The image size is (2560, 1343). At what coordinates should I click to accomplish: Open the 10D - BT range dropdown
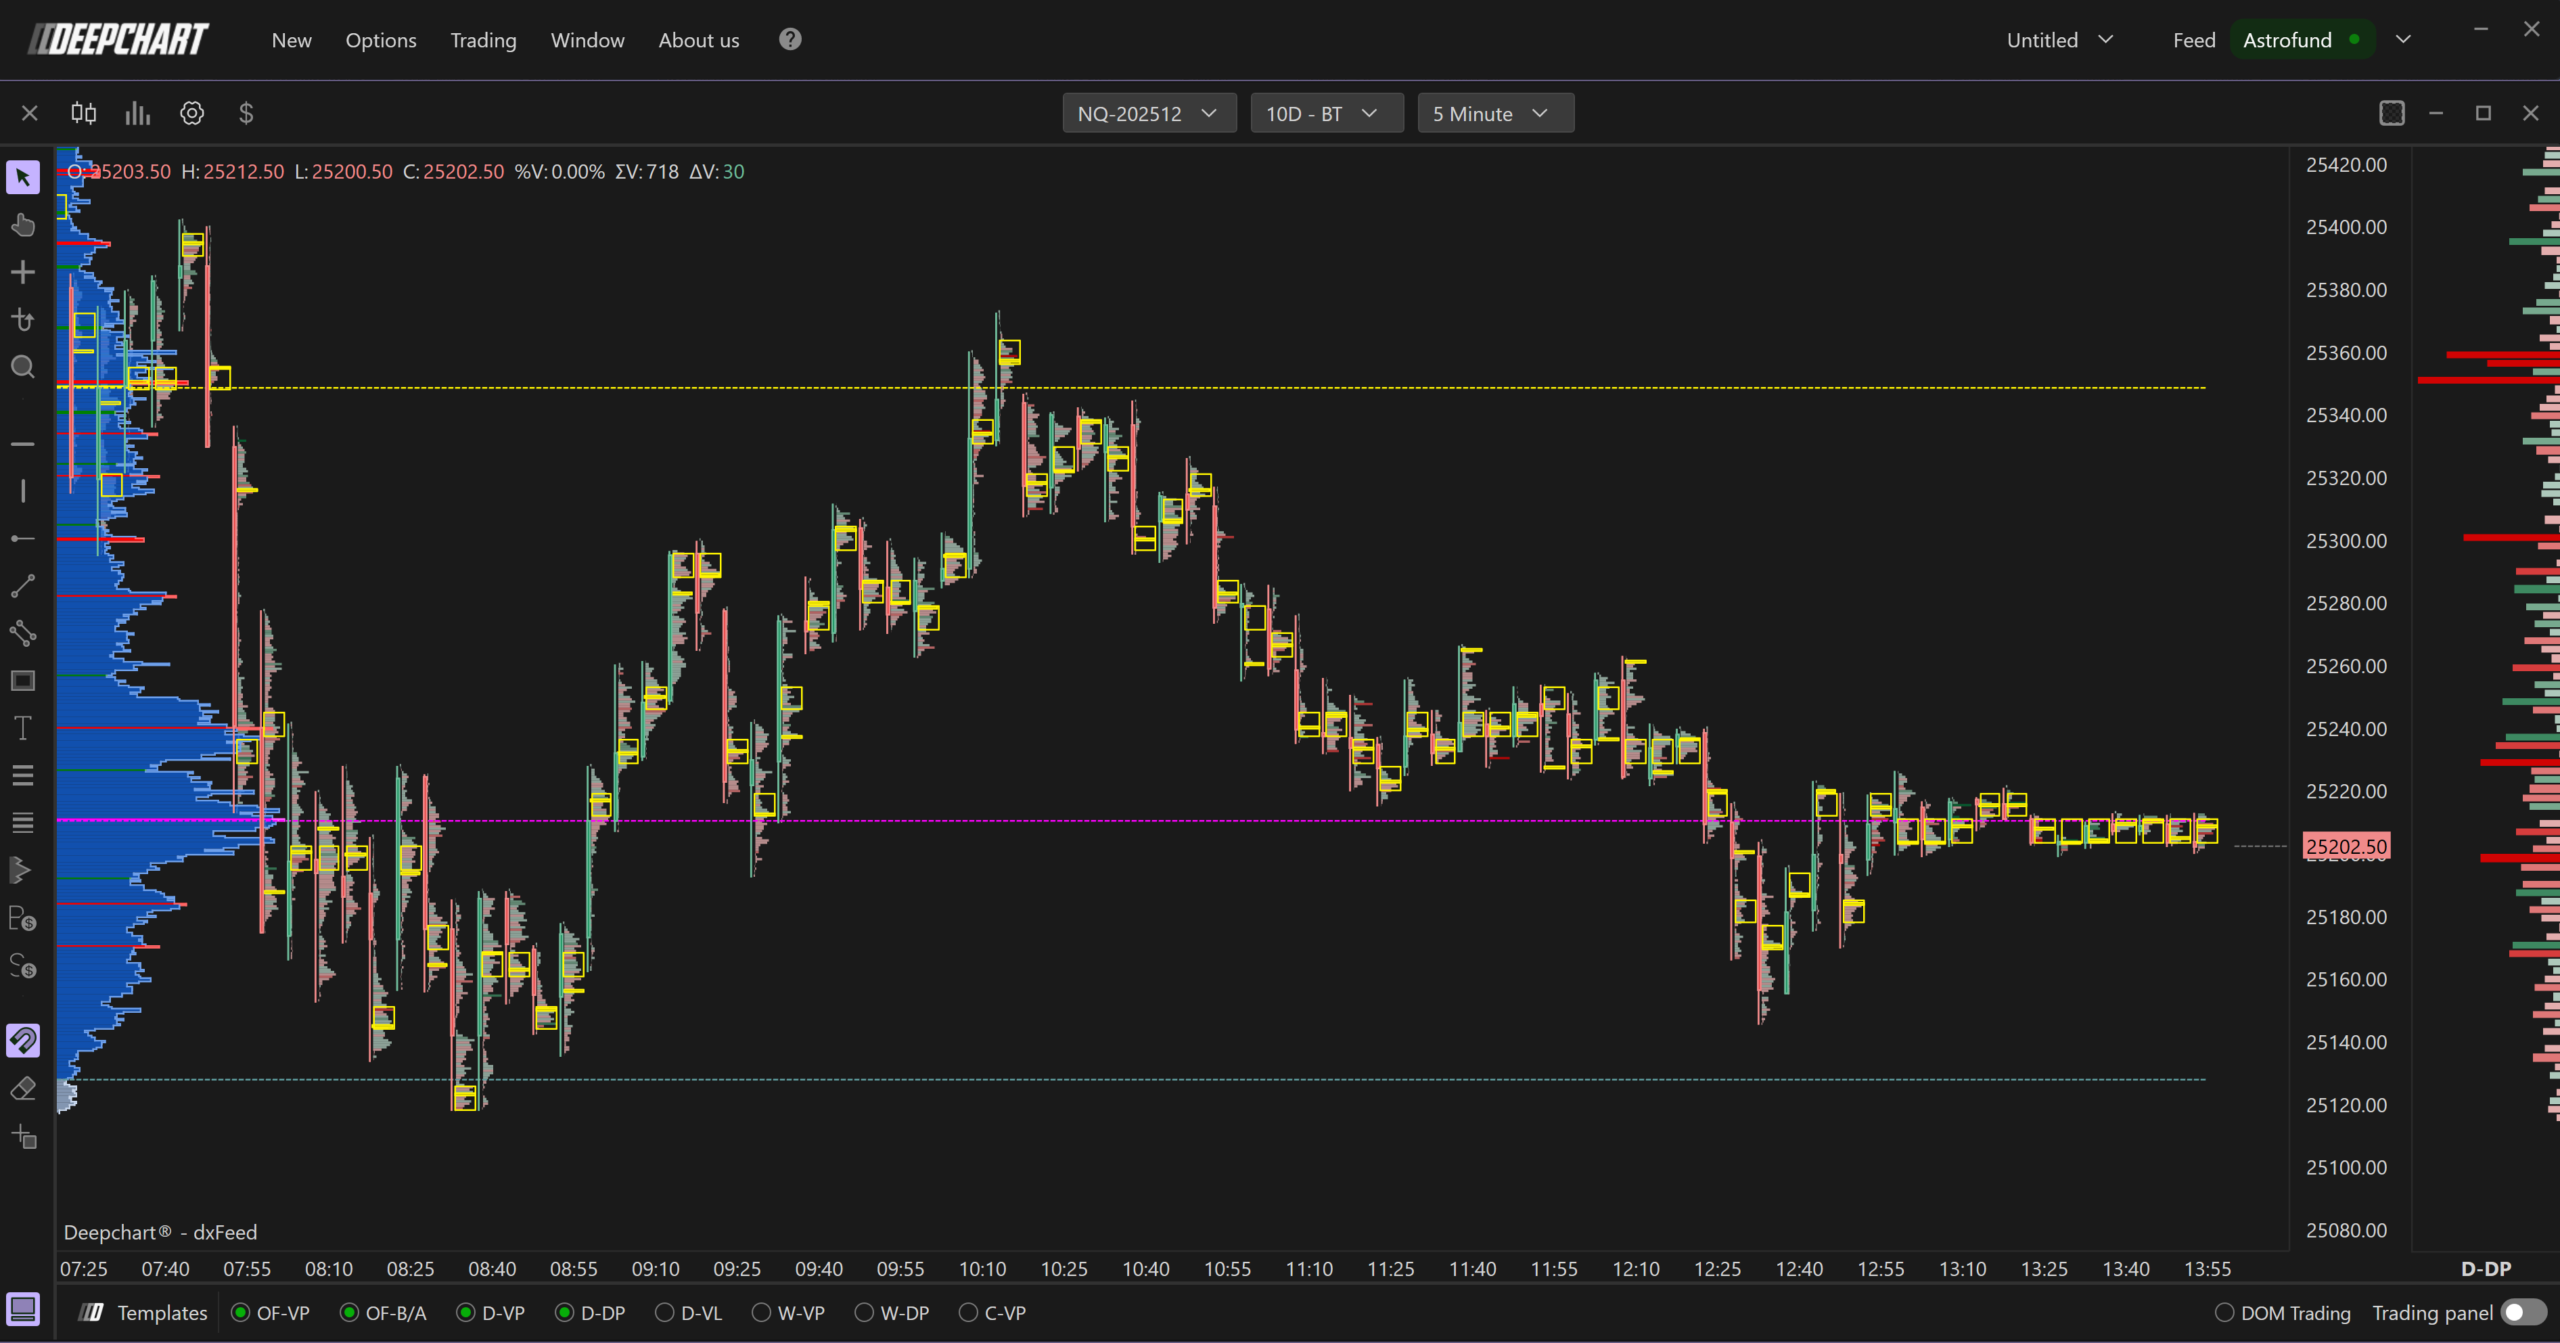tap(1326, 113)
